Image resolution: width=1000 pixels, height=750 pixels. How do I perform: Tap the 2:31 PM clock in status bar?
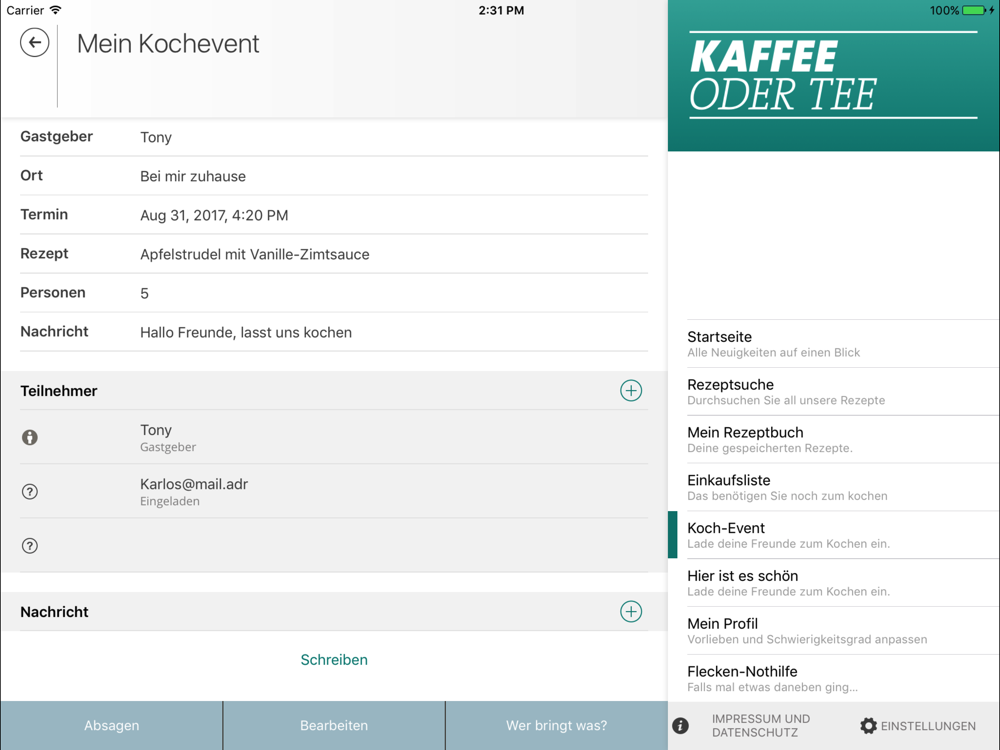click(x=501, y=10)
